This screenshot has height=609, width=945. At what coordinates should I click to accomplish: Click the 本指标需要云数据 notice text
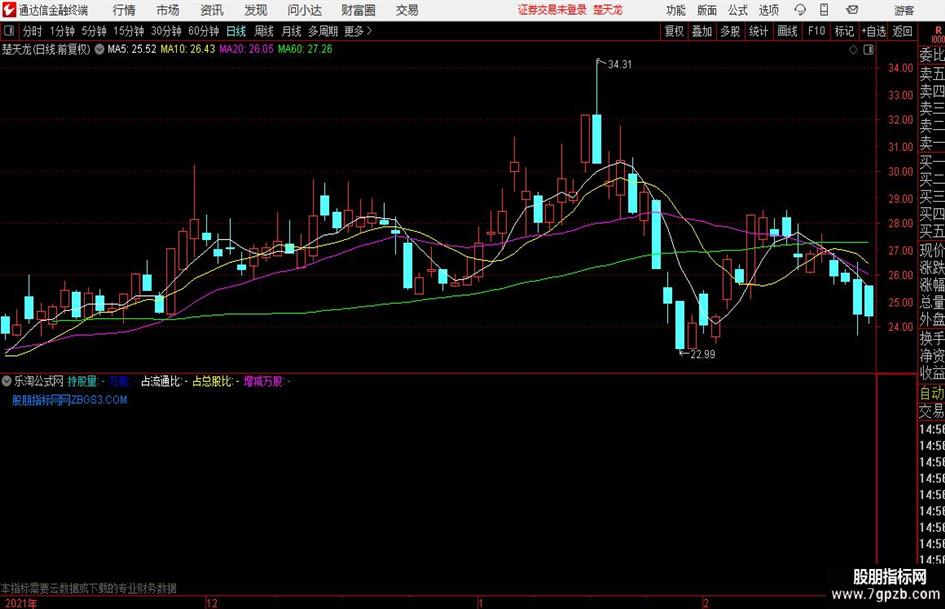click(x=89, y=588)
